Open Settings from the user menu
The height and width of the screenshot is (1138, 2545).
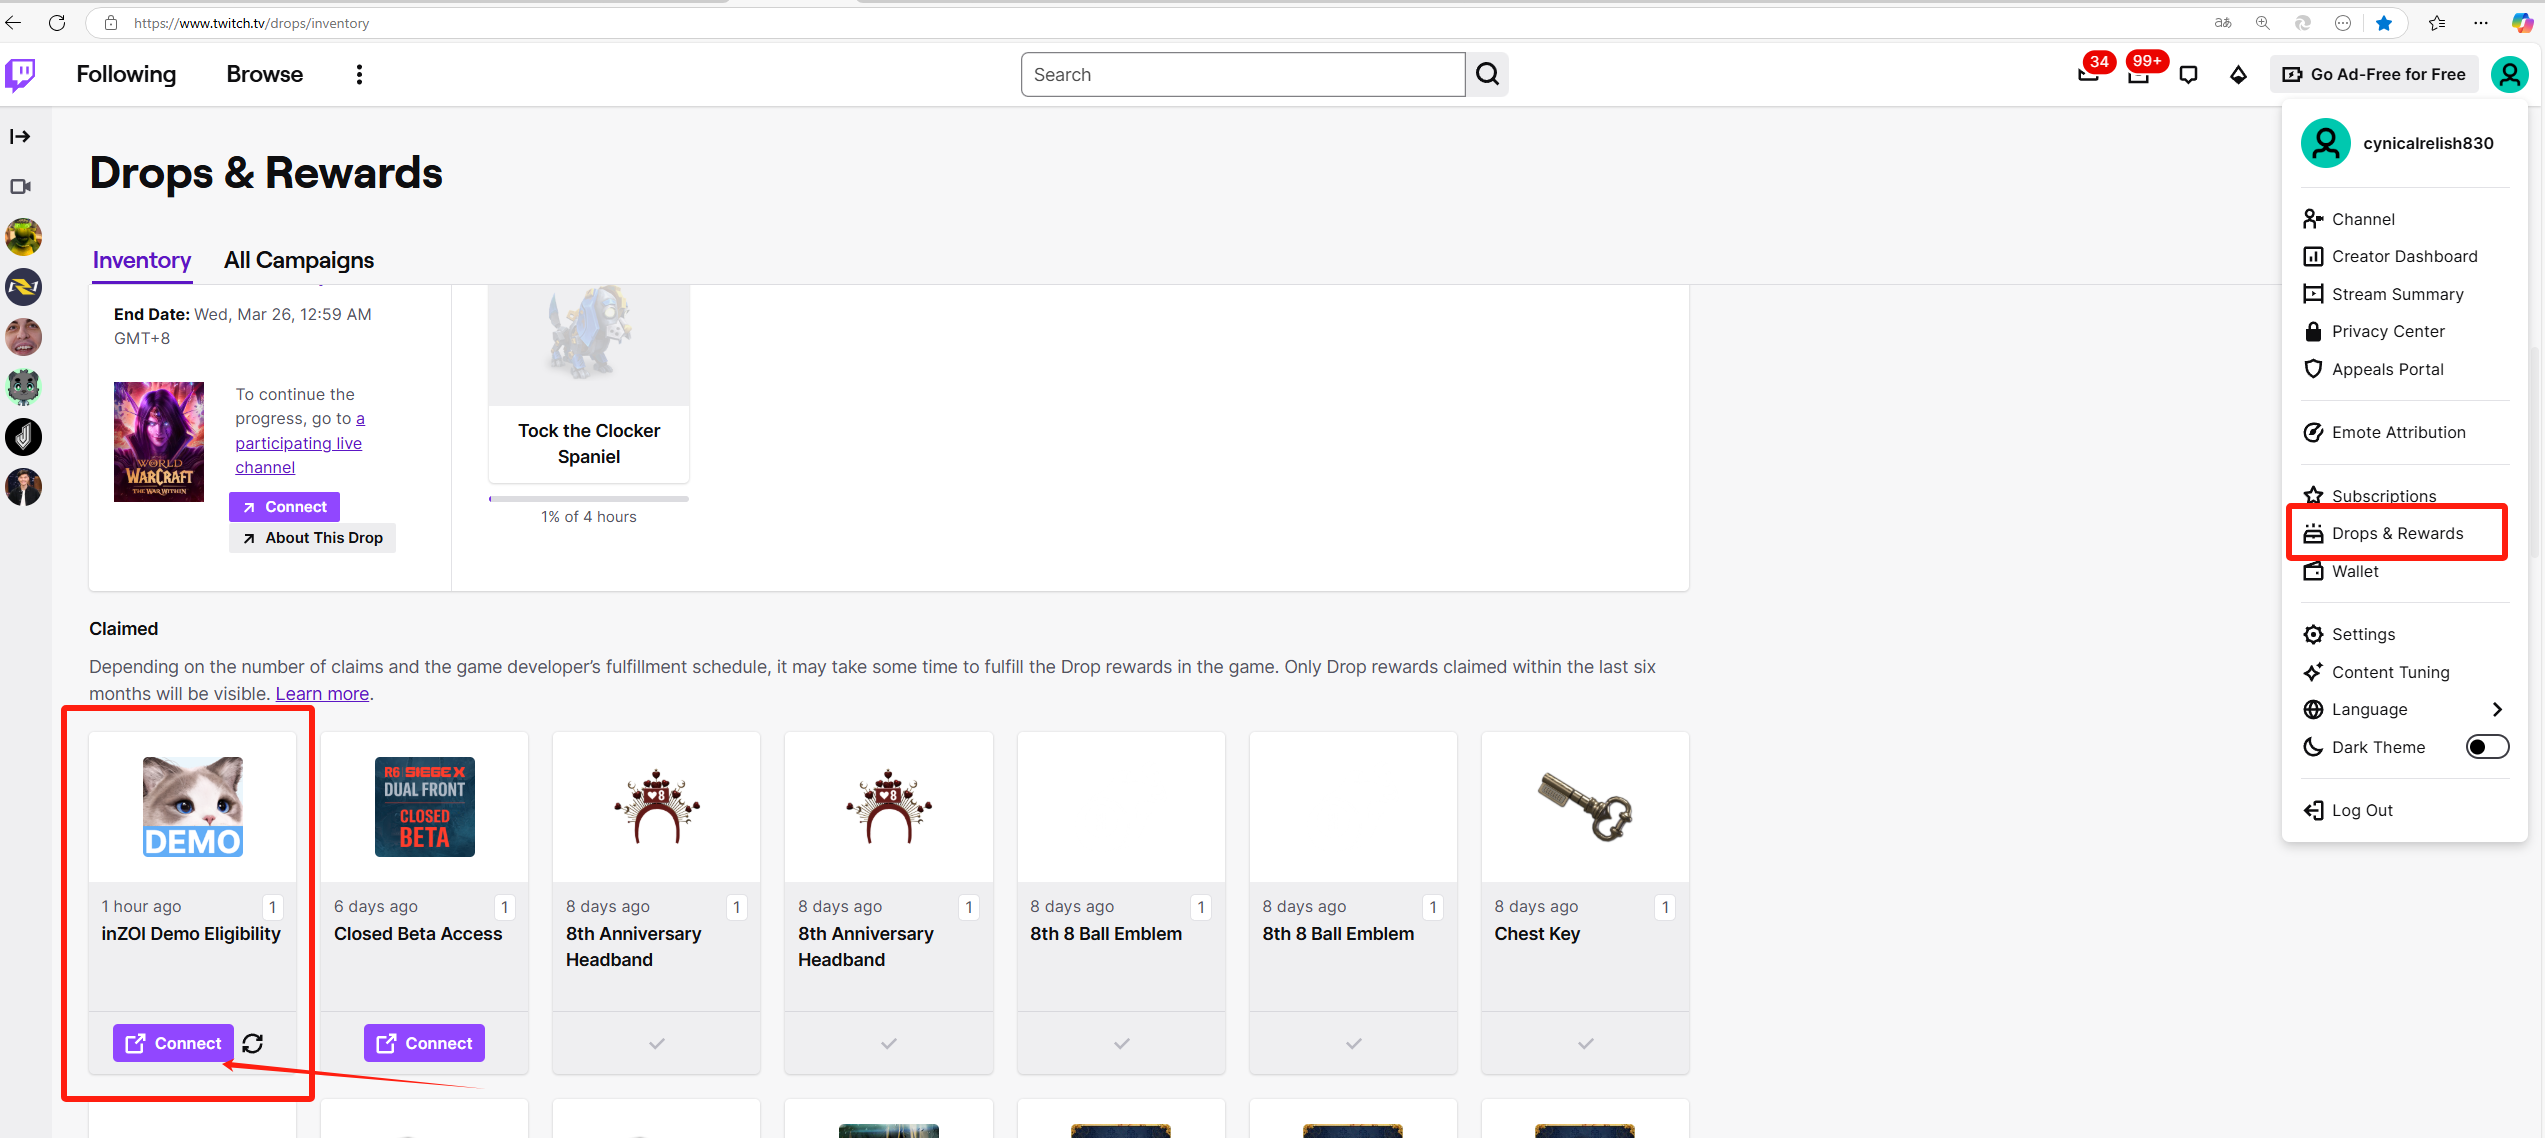[x=2404, y=634]
